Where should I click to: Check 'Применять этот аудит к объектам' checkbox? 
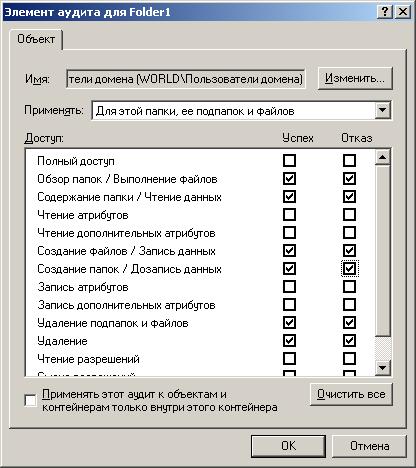click(31, 400)
